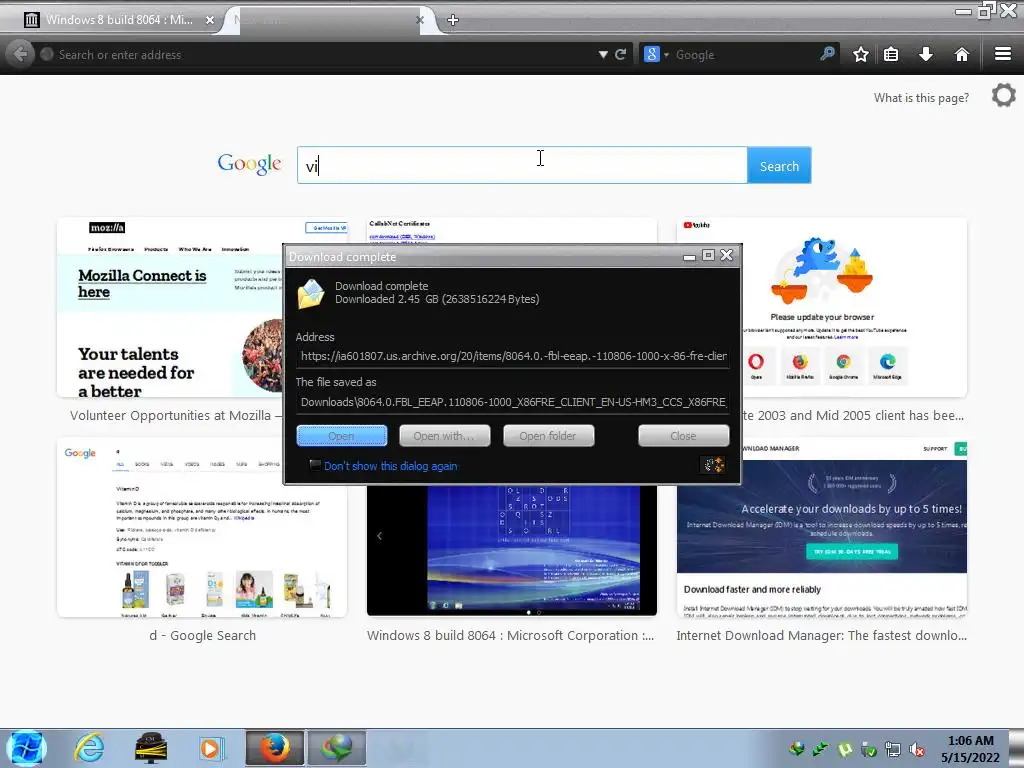Check Don't show this dialog again

315,465
